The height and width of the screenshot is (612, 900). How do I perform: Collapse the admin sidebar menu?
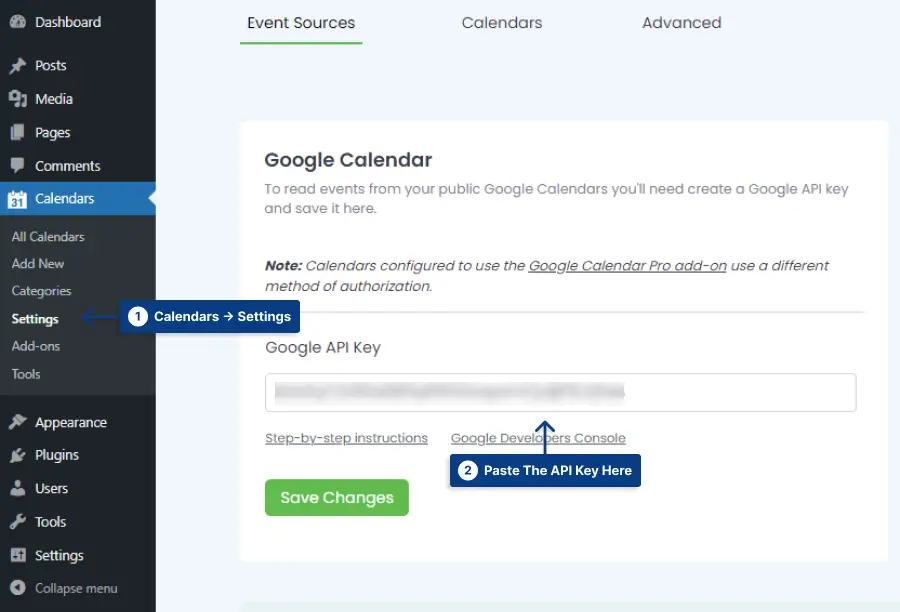coord(64,588)
